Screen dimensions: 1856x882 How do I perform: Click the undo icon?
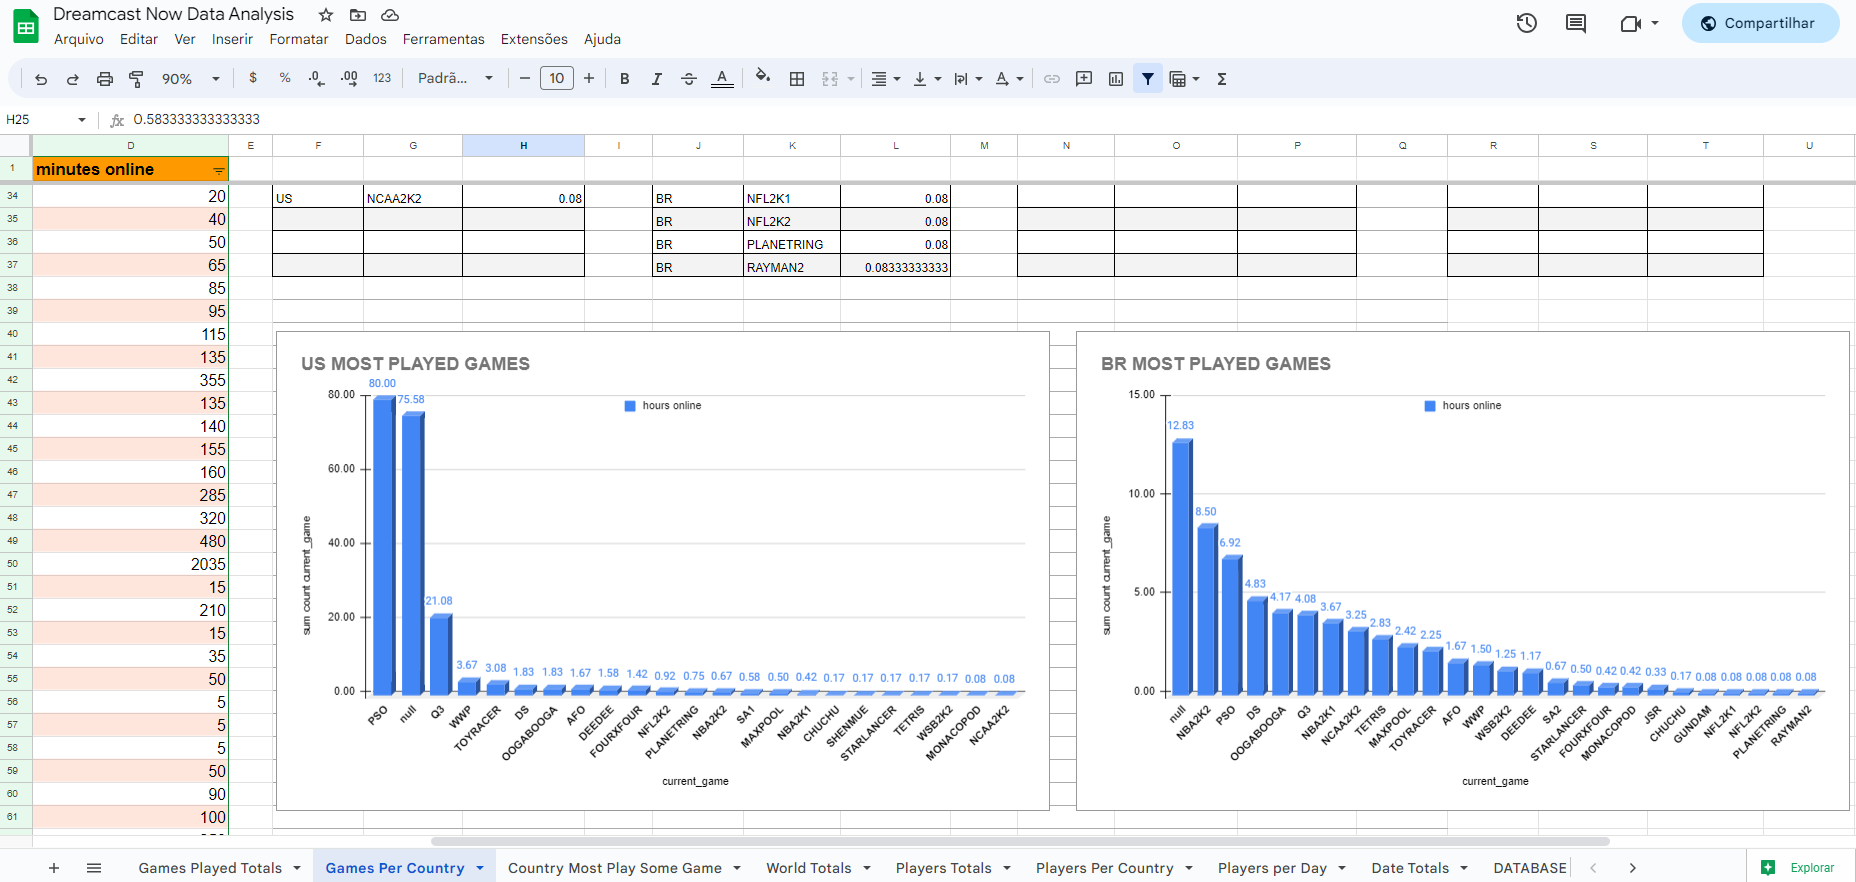(41, 79)
